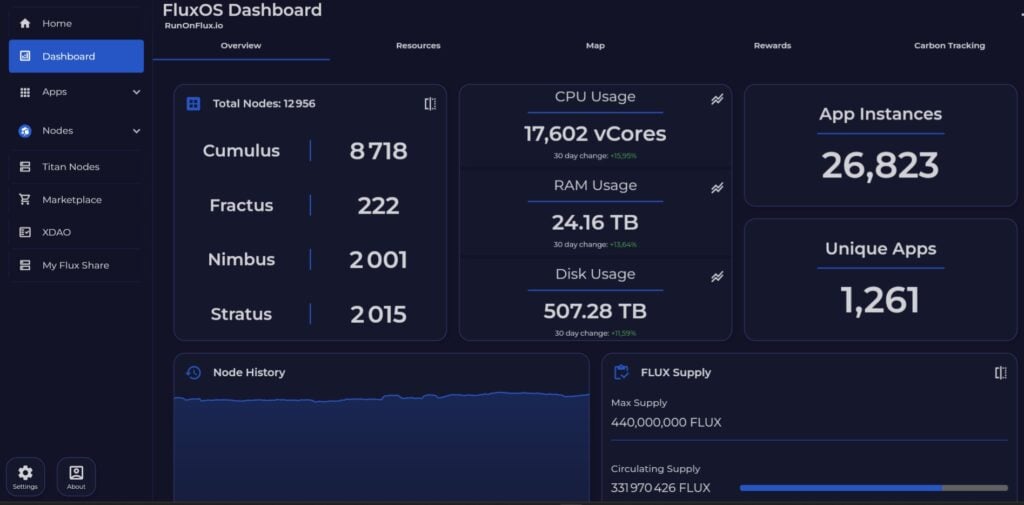1024x505 pixels.
Task: Click the Marketplace cart icon
Action: pyautogui.click(x=25, y=200)
